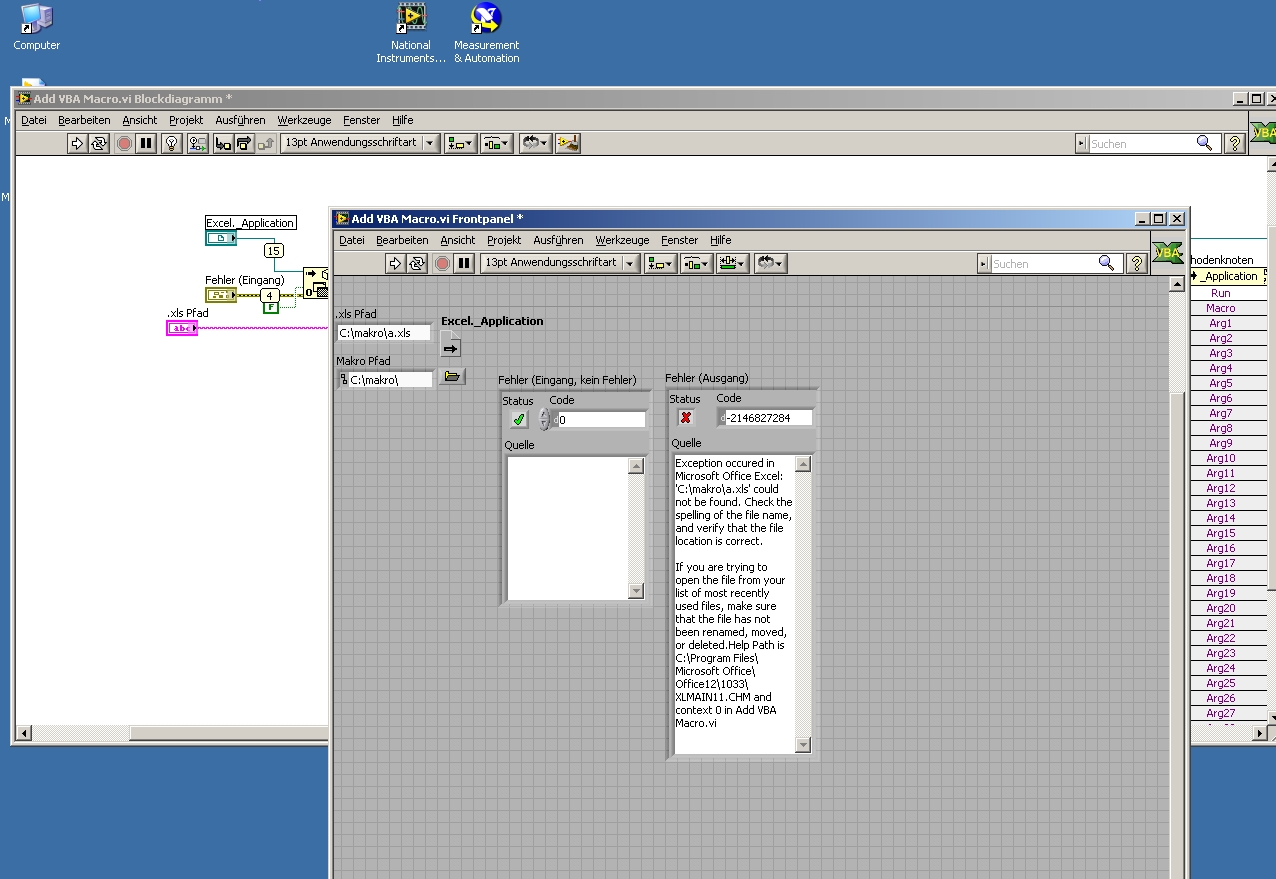The height and width of the screenshot is (879, 1276).
Task: Click the Run arrow in Frontpanel toolbar
Action: 395,263
